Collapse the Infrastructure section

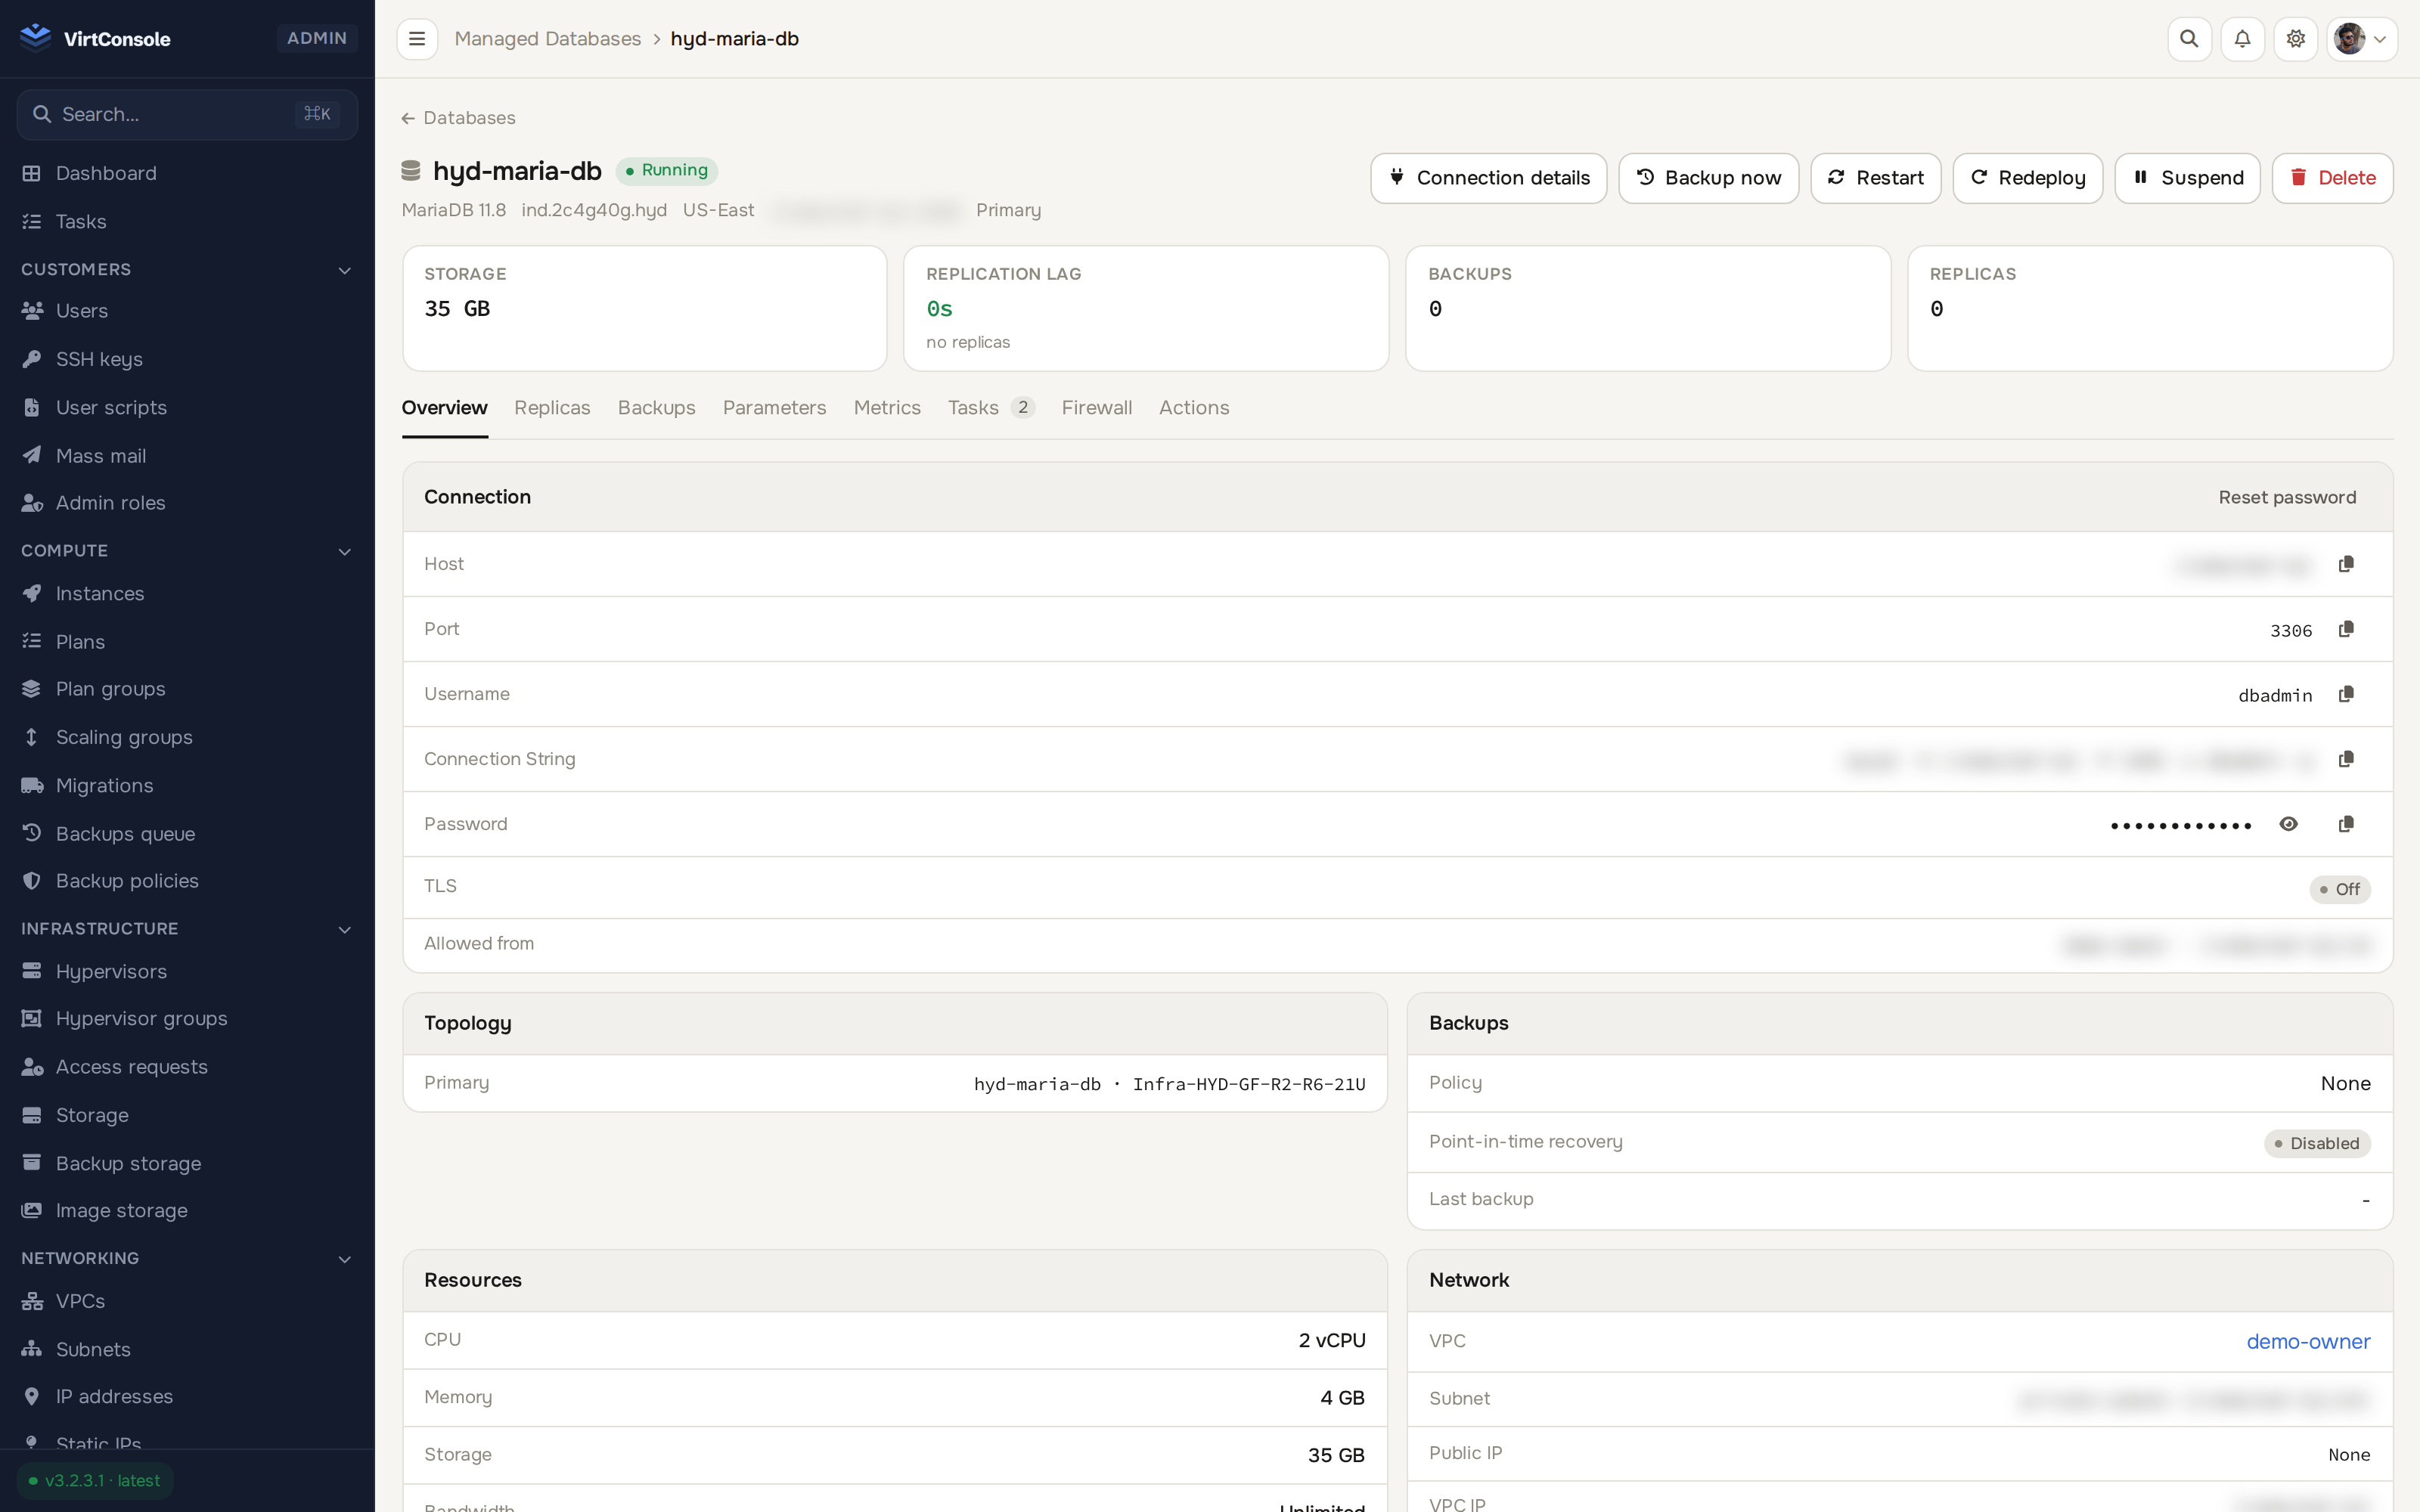pos(345,929)
